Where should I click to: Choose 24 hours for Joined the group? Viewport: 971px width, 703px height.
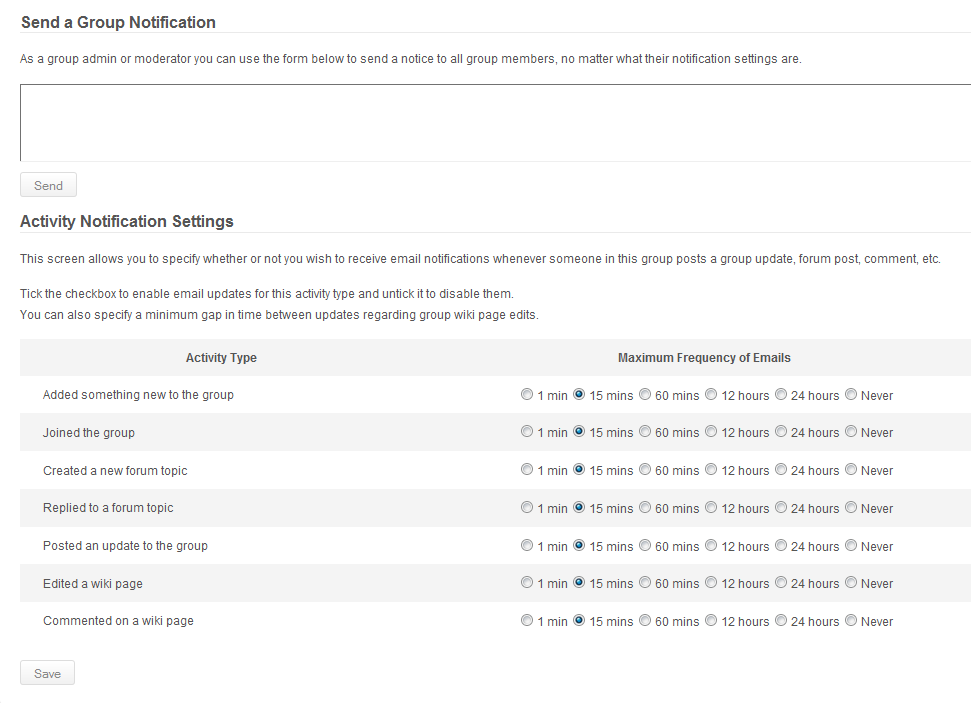(x=781, y=432)
